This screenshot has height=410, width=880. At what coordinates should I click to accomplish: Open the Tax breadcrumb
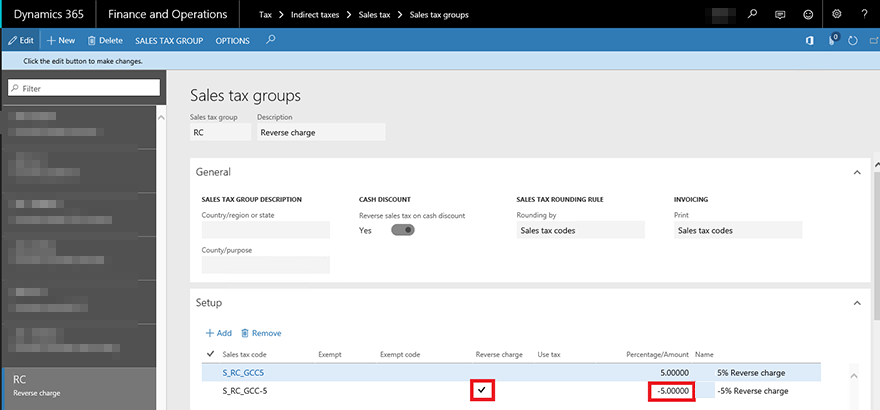[265, 15]
